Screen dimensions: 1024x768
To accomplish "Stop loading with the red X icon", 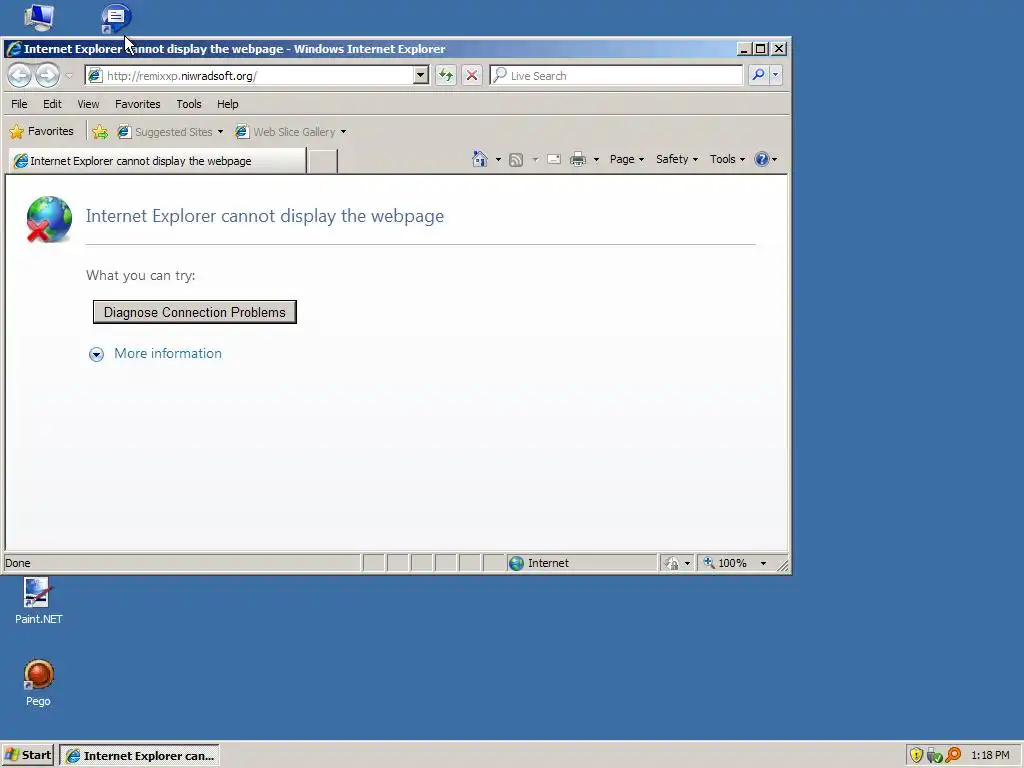I will tap(472, 76).
